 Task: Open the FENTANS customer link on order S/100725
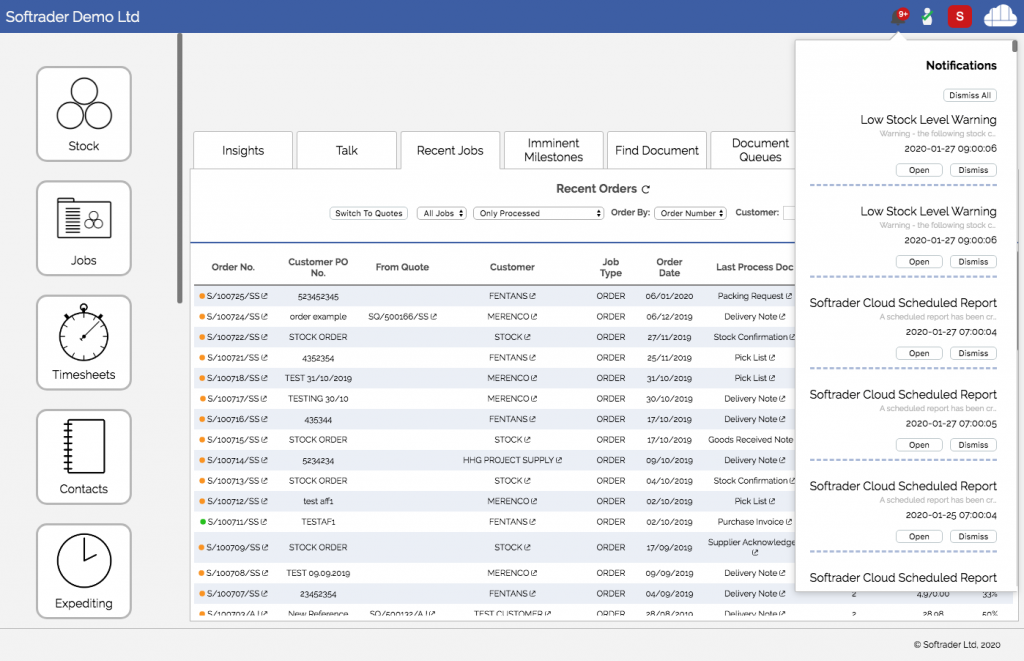point(511,297)
